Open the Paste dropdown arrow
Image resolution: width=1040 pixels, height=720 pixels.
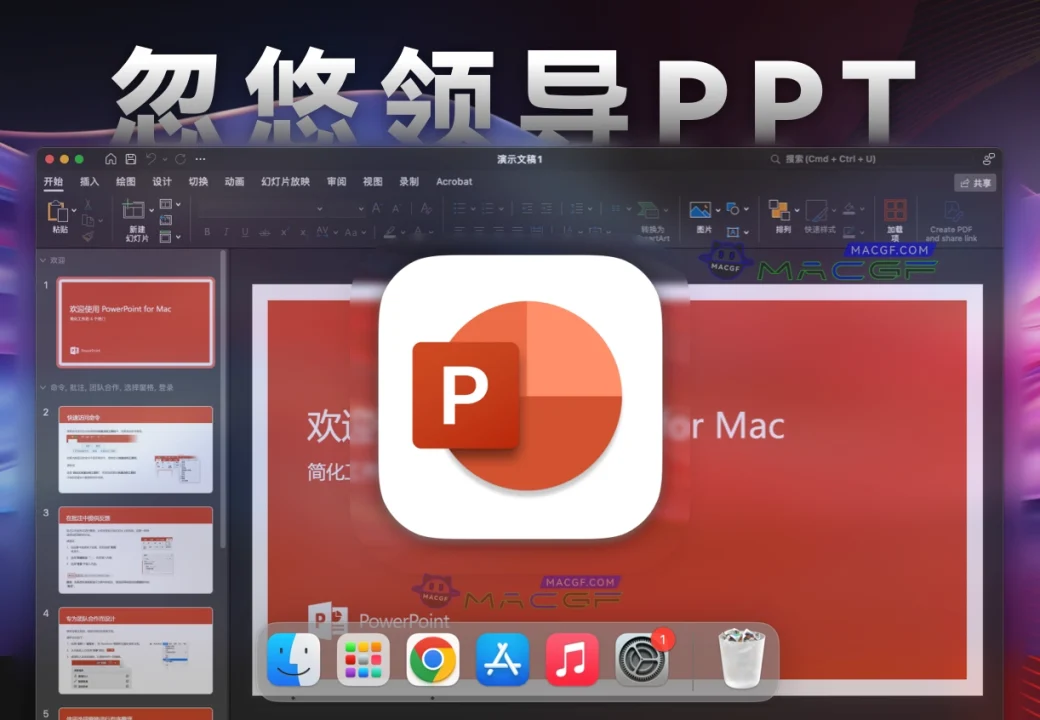(74, 210)
